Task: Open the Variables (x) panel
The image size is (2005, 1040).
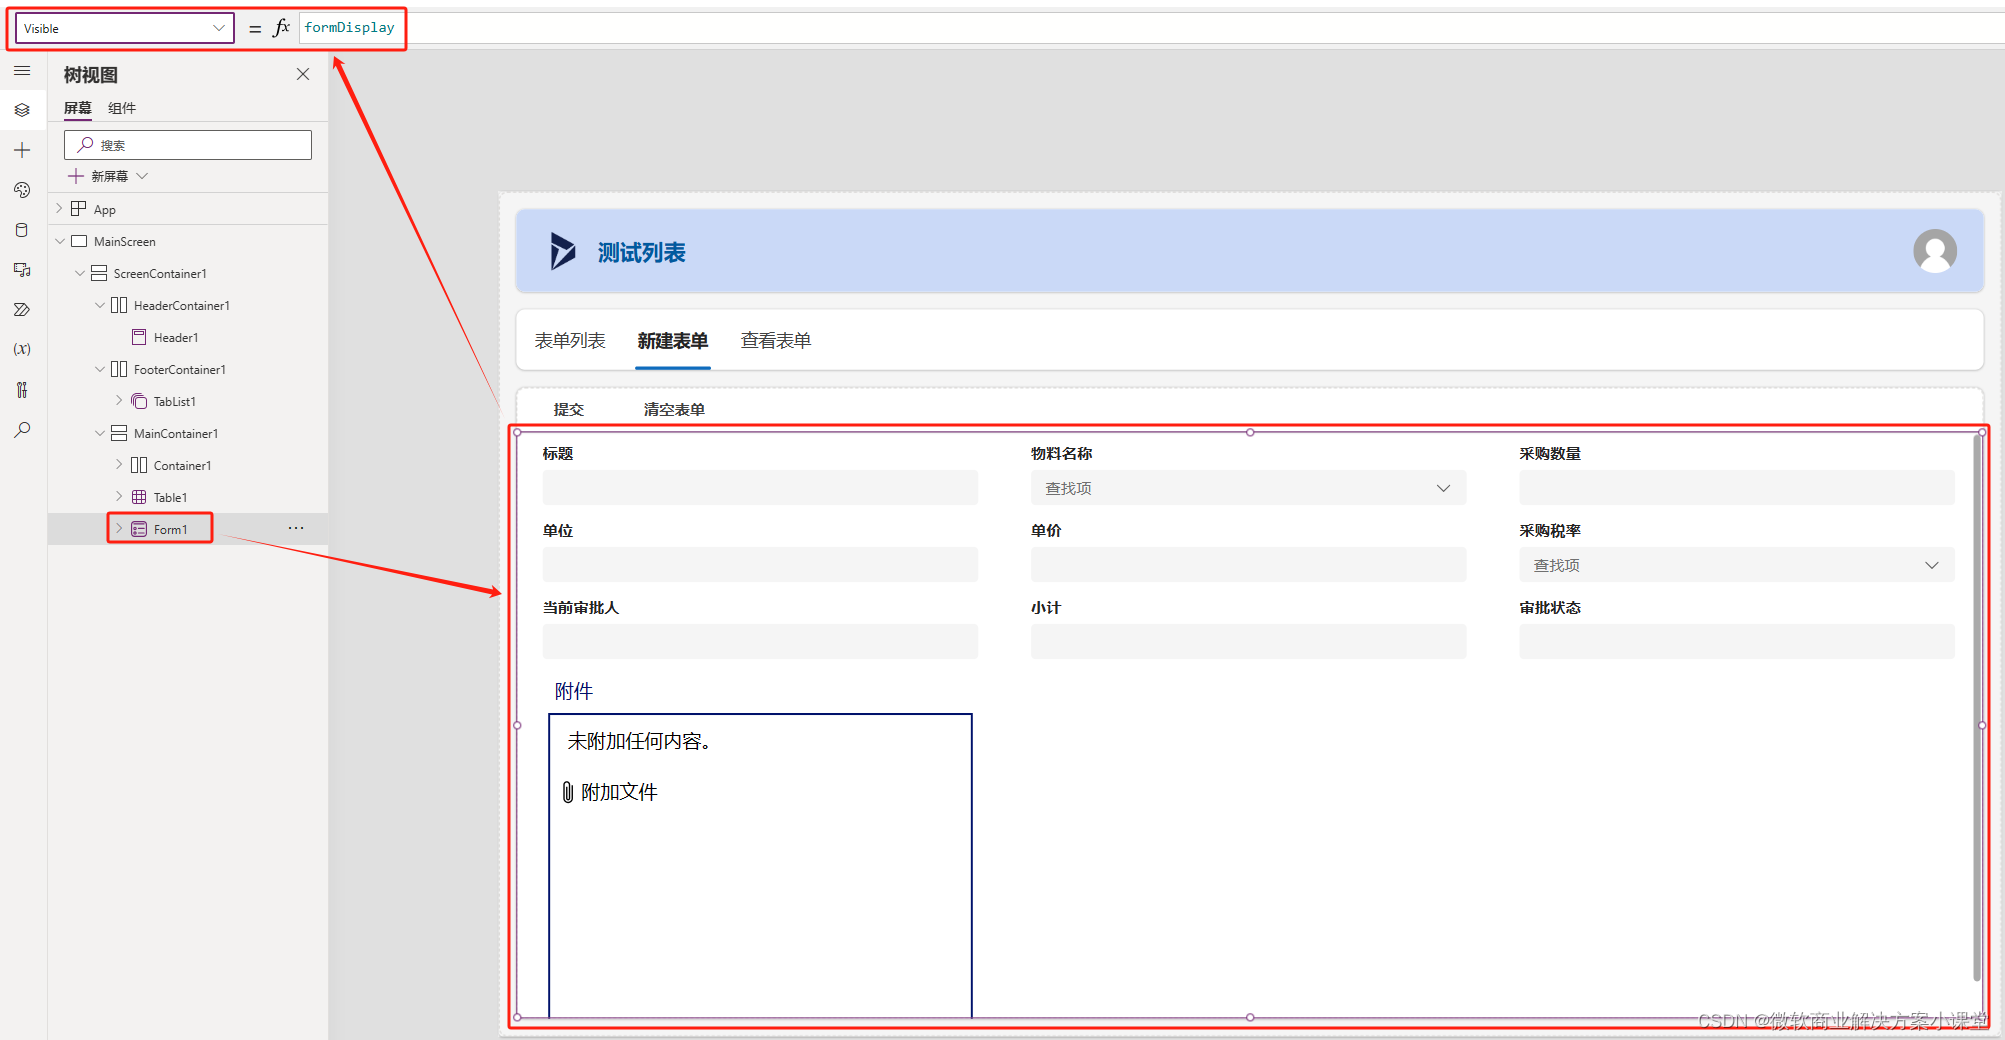Action: 22,349
